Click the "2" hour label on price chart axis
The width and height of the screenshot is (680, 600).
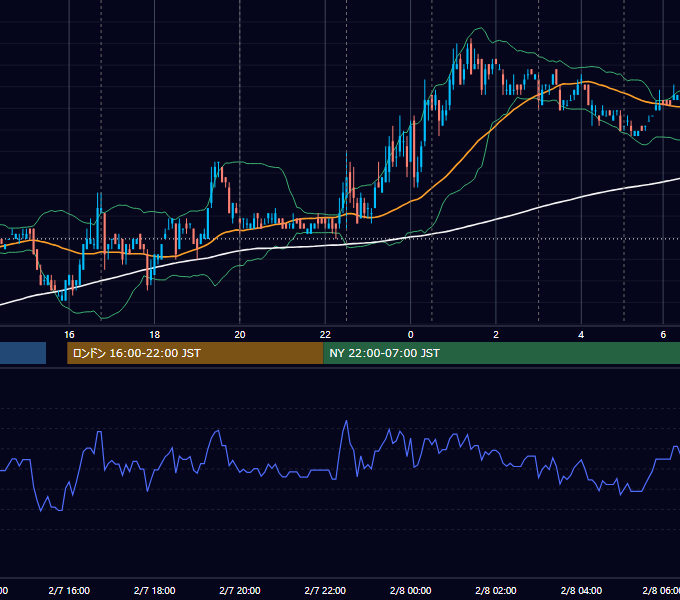(496, 334)
